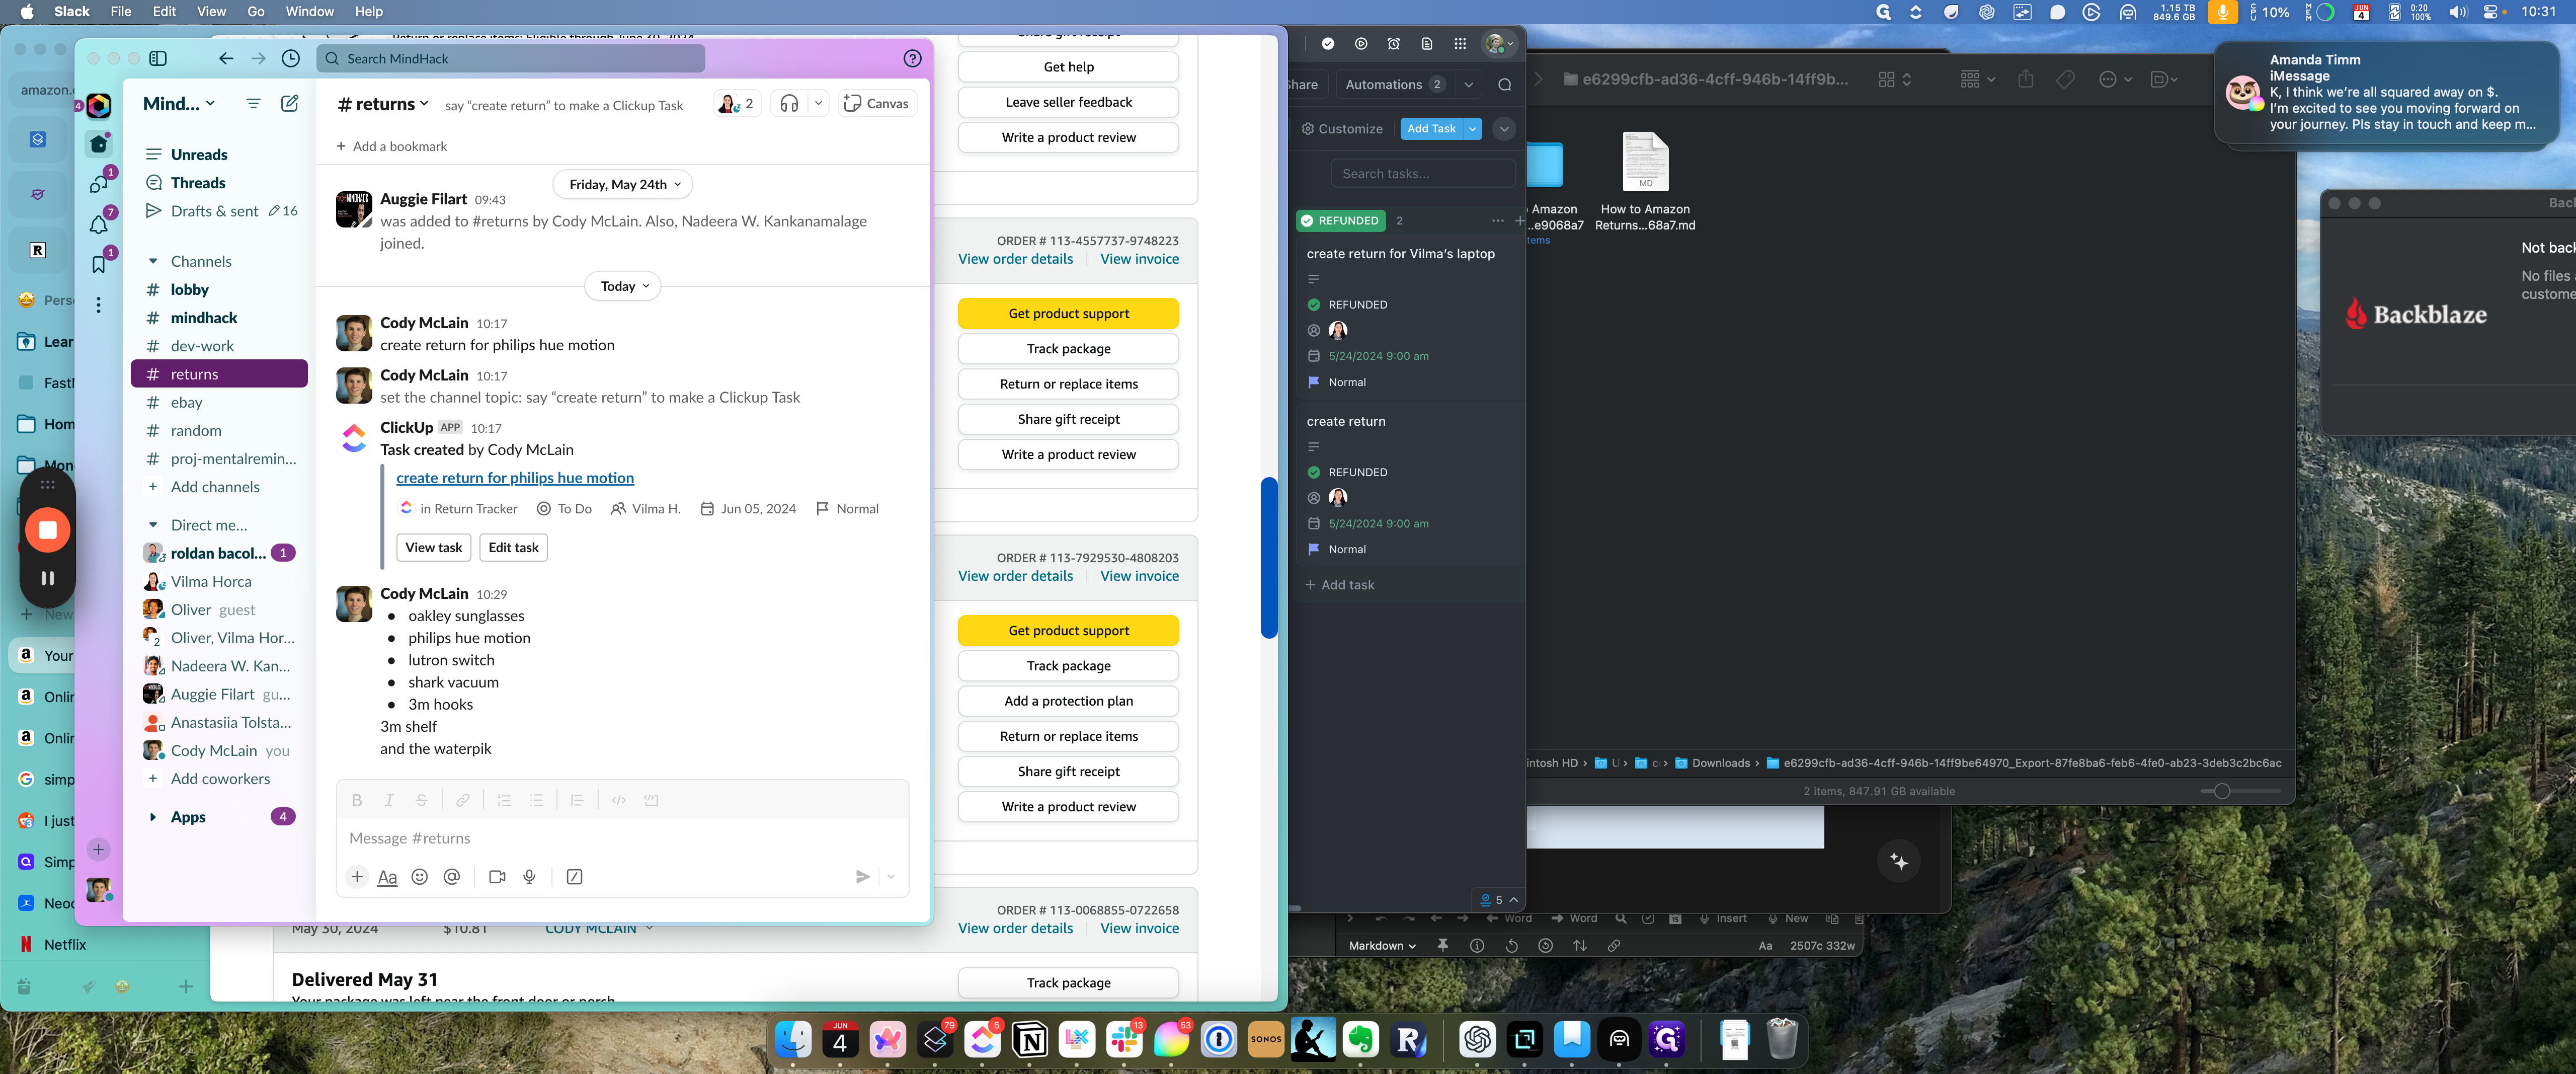Compose a new Slack message

(290, 103)
